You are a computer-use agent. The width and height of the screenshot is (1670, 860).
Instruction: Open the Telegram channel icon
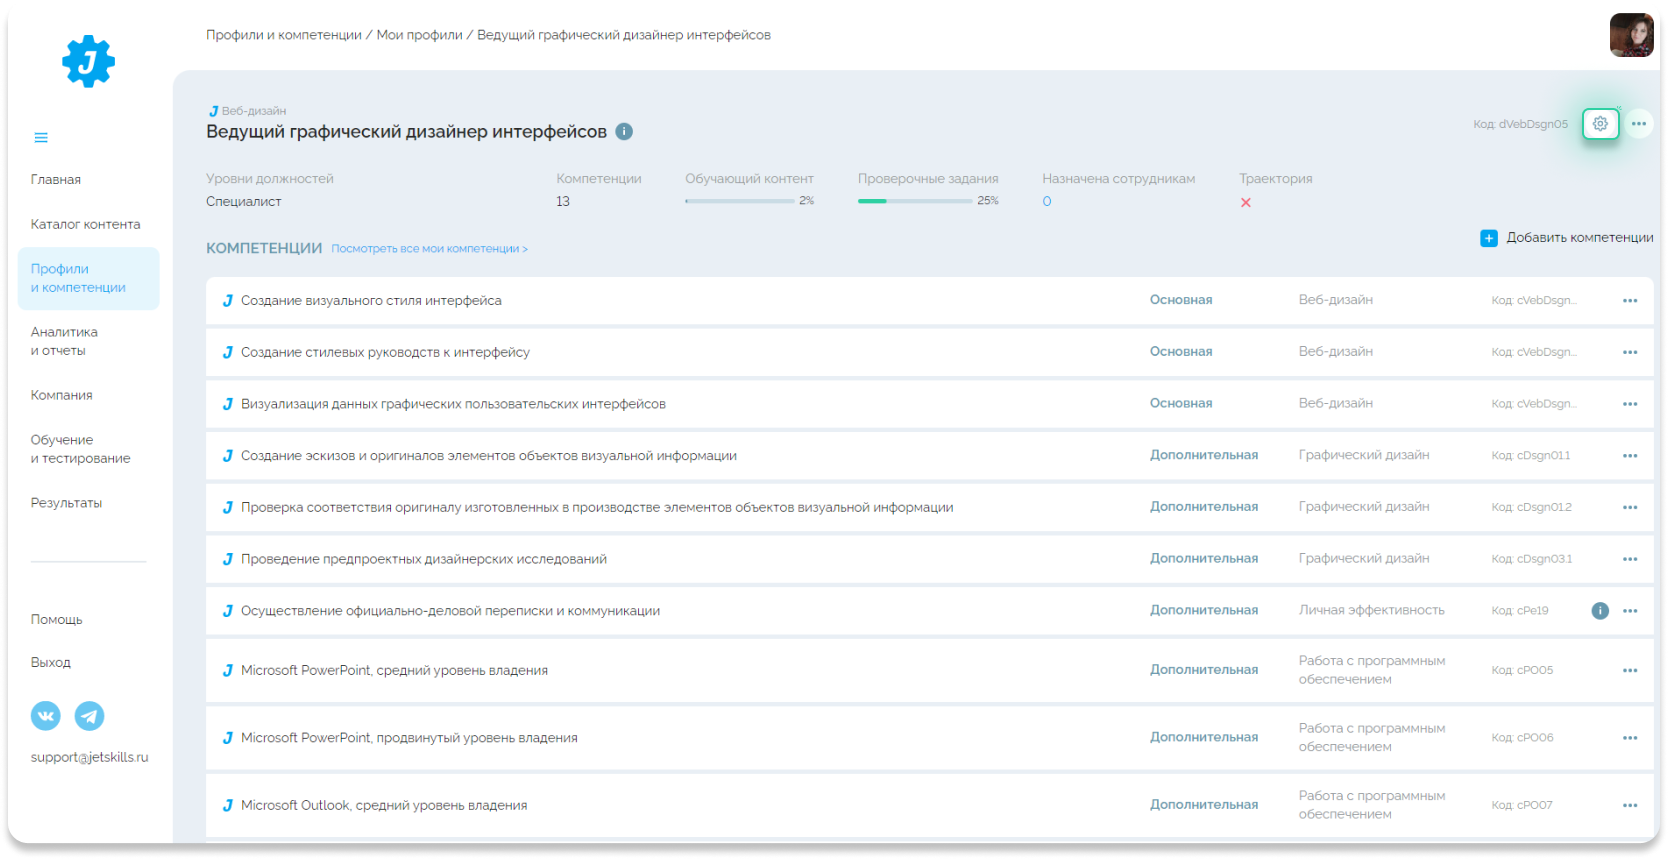coord(89,716)
